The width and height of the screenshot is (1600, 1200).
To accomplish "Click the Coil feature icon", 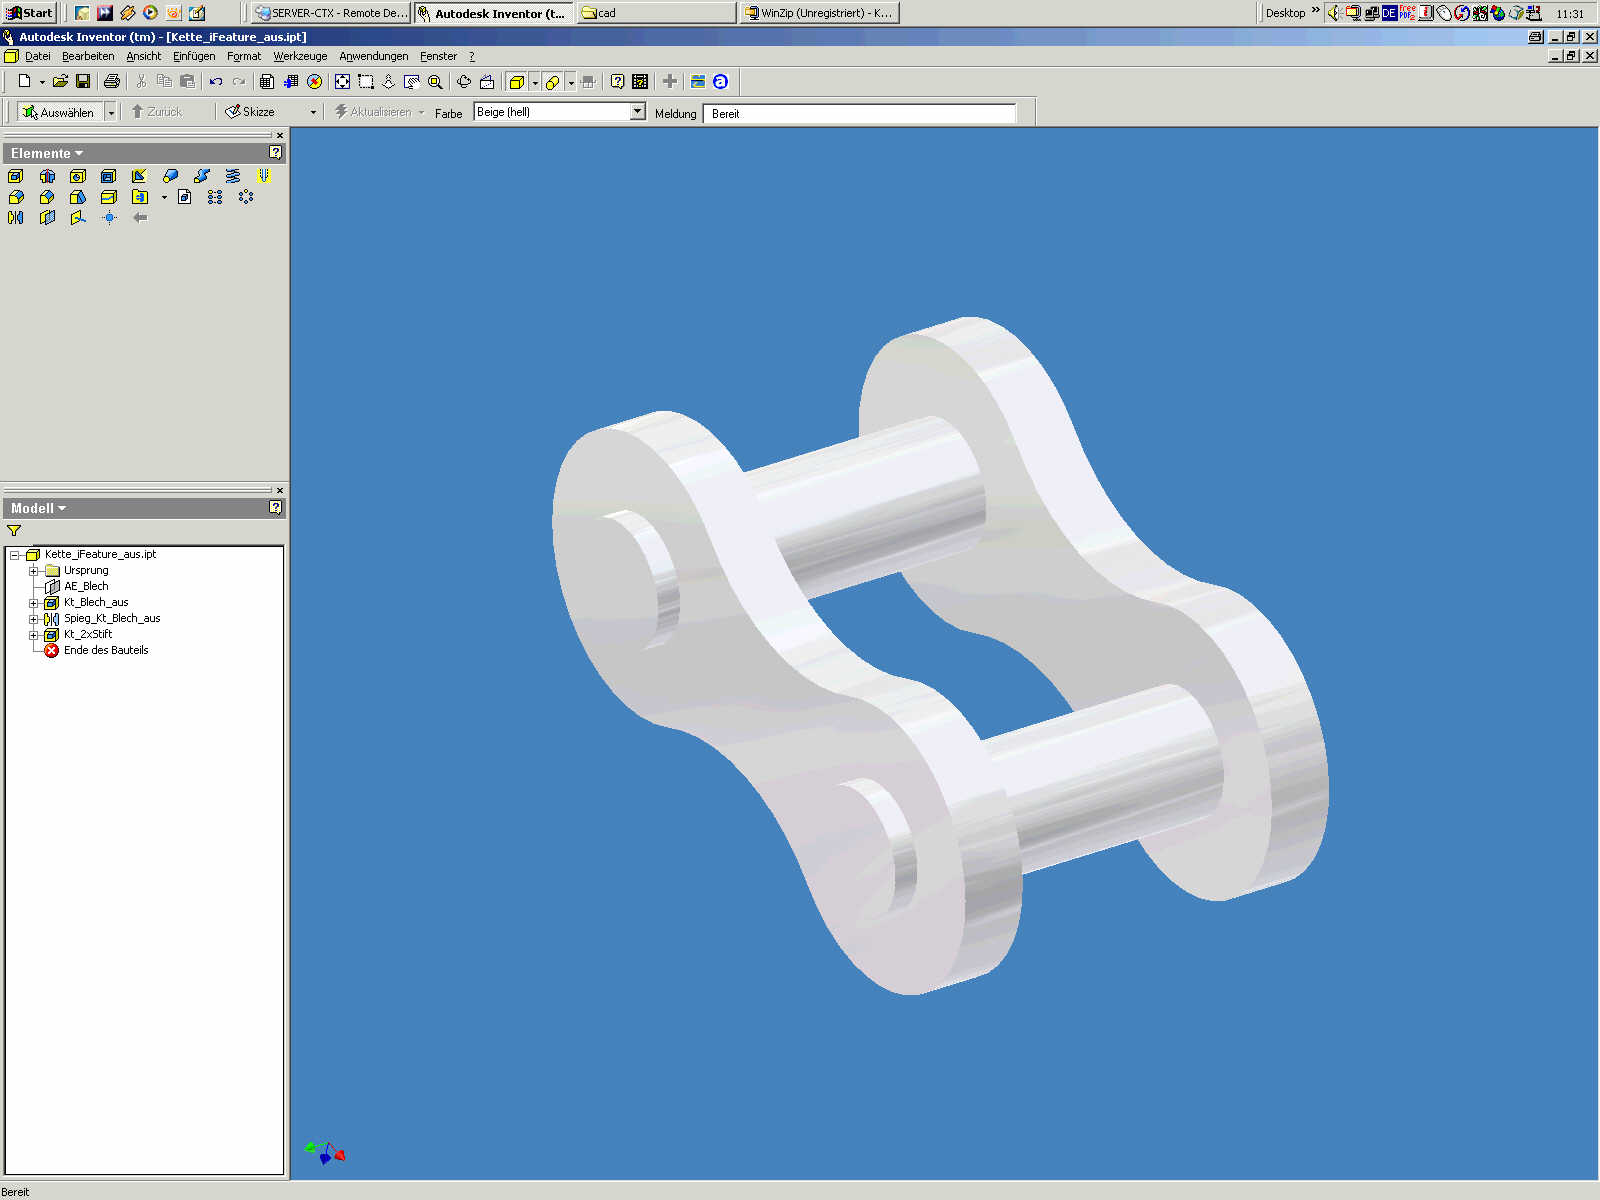I will coord(233,176).
